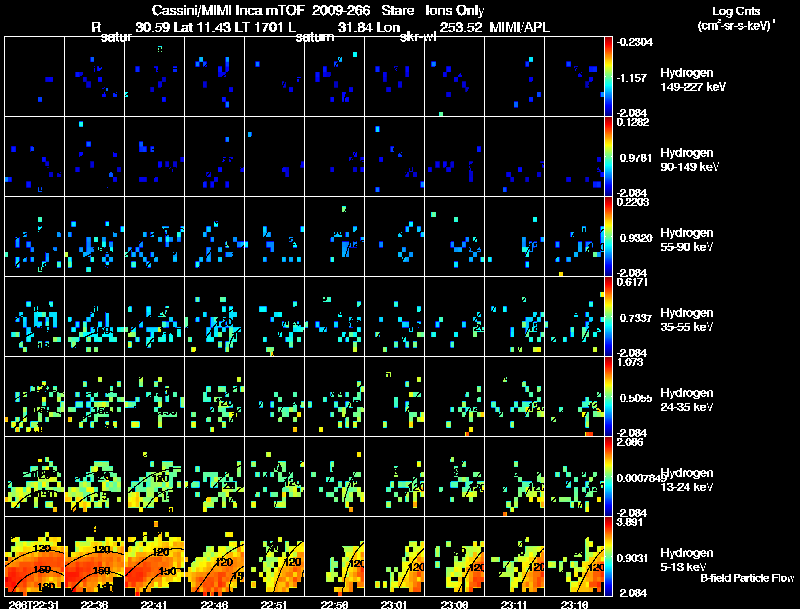Click the '0.9031' colorbar value
The width and height of the screenshot is (800, 609).
pyautogui.click(x=634, y=559)
